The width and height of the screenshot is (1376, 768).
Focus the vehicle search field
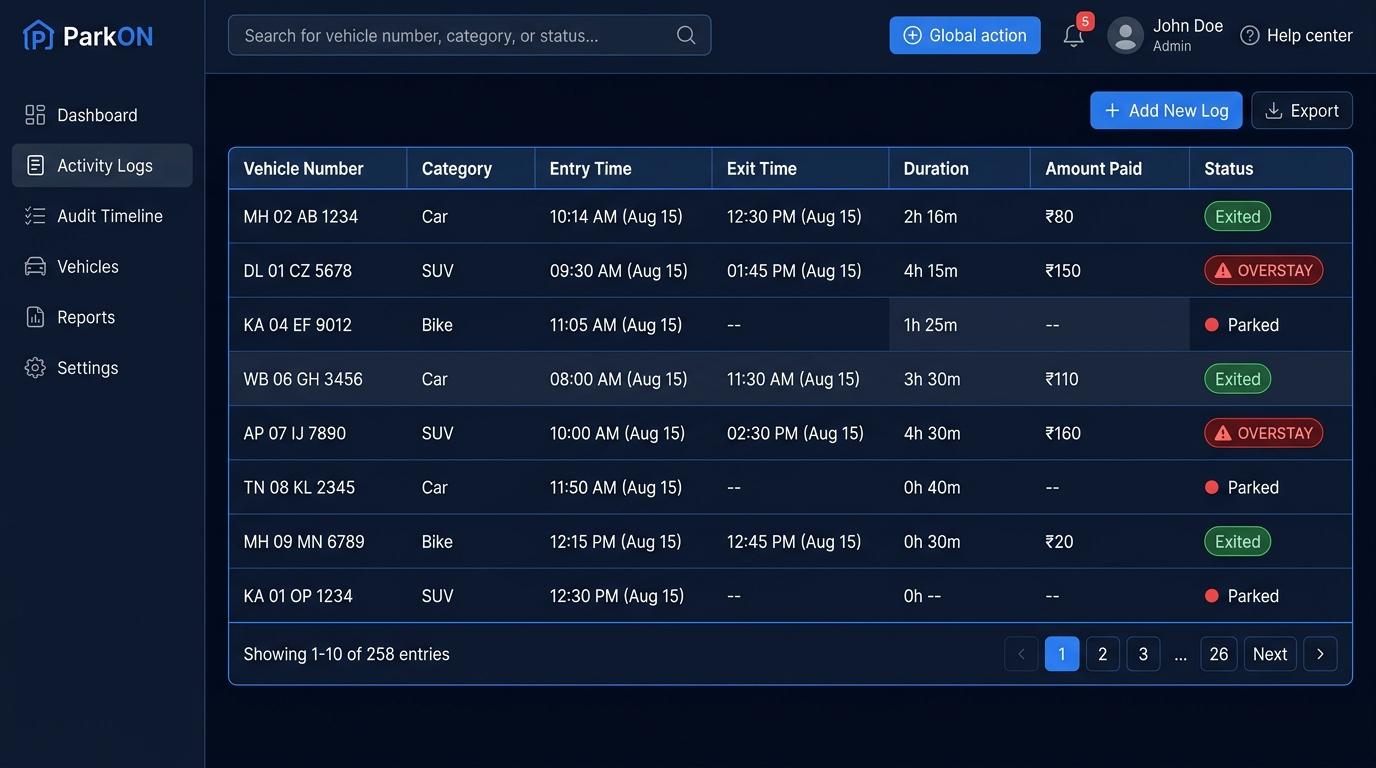tap(469, 35)
